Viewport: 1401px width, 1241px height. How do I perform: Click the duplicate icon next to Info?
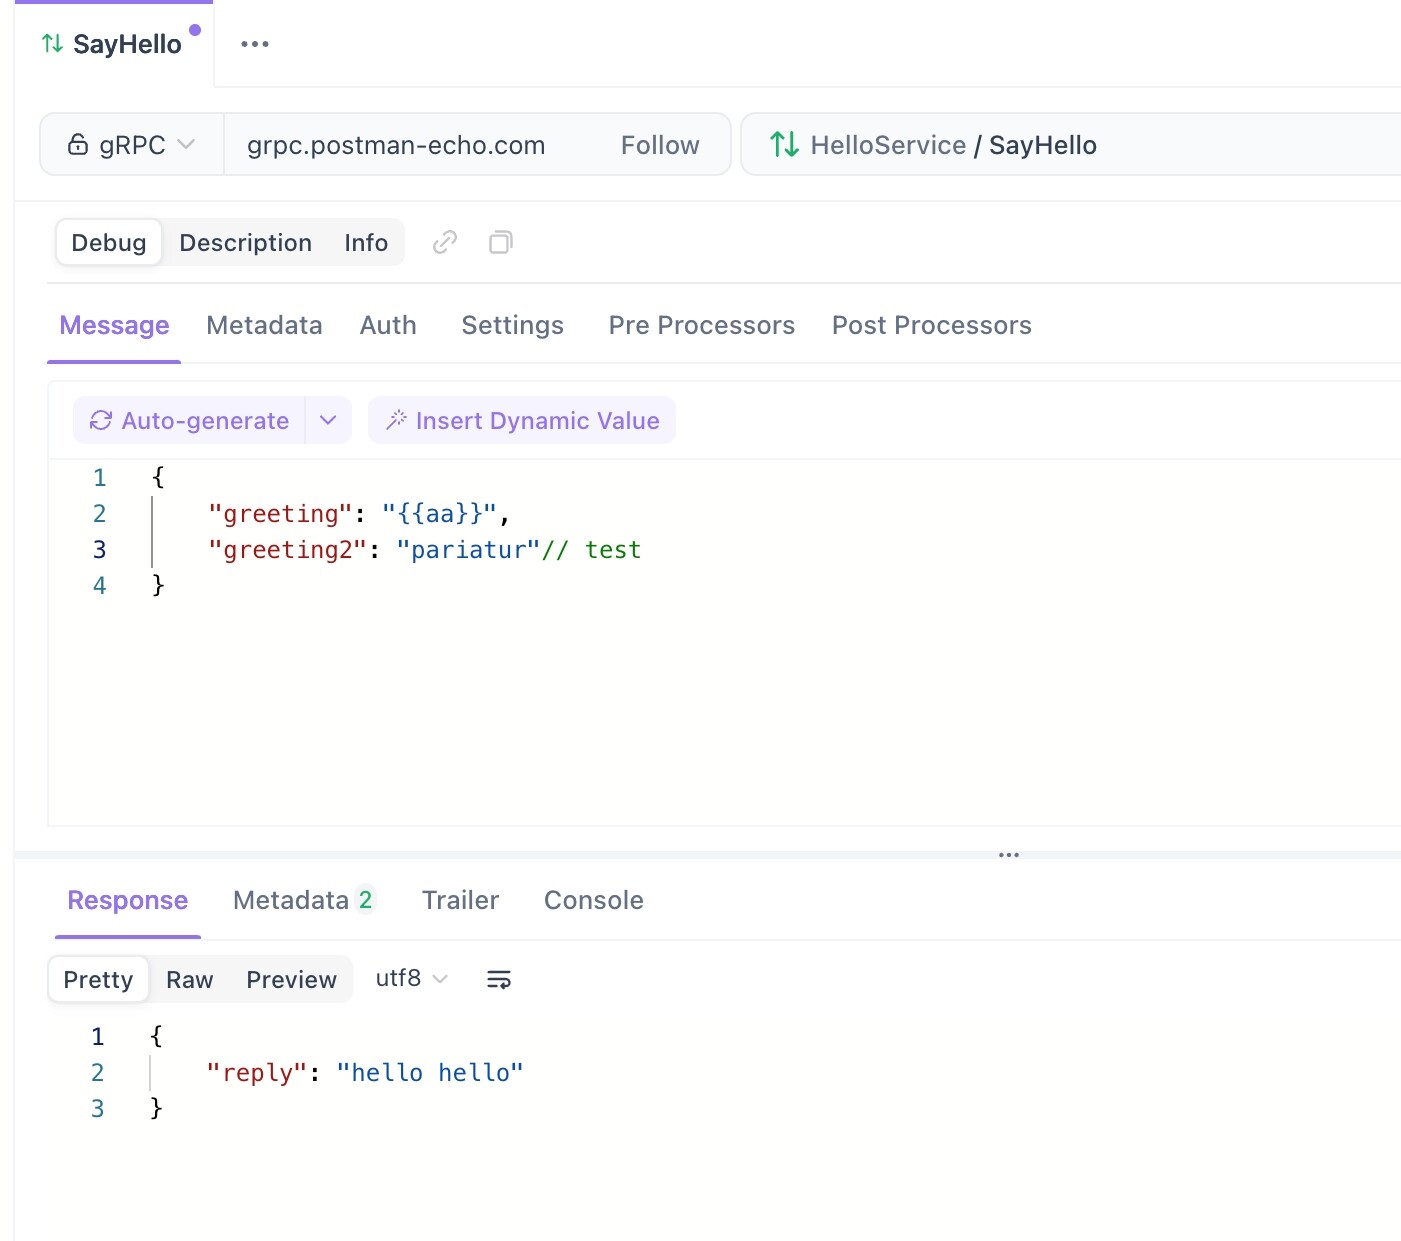tap(500, 242)
